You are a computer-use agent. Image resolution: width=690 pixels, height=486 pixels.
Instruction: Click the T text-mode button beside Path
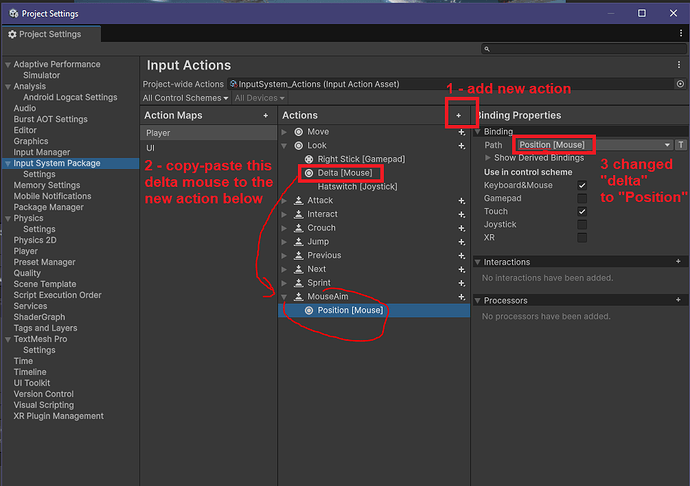[x=681, y=145]
